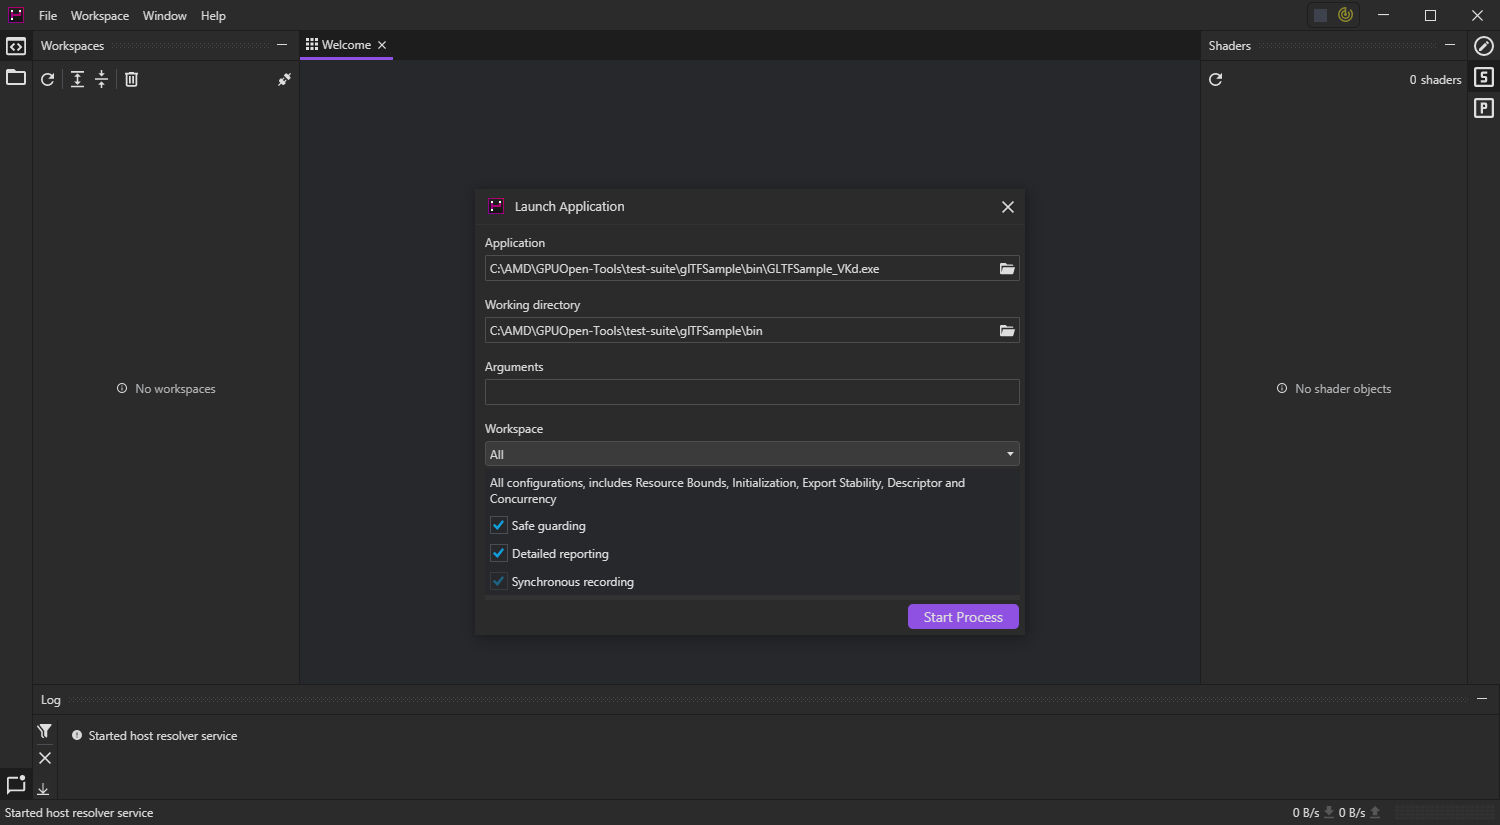The width and height of the screenshot is (1500, 825).
Task: Open the P pipeline panel icon on right
Action: (1484, 107)
